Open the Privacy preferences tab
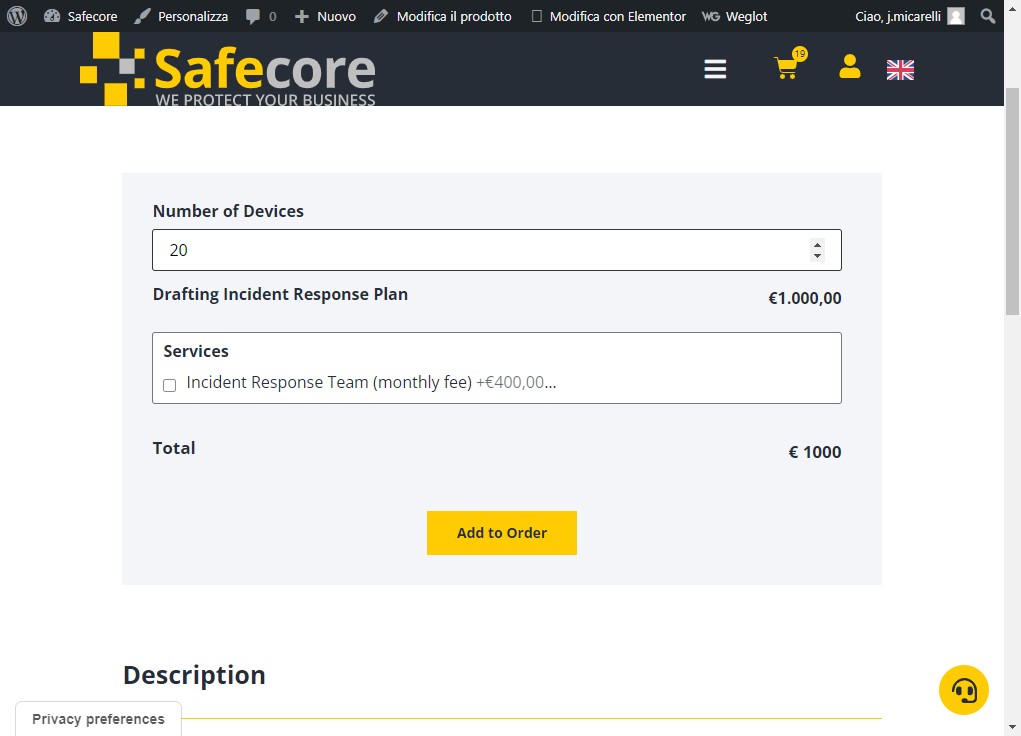Image resolution: width=1021 pixels, height=736 pixels. click(98, 718)
